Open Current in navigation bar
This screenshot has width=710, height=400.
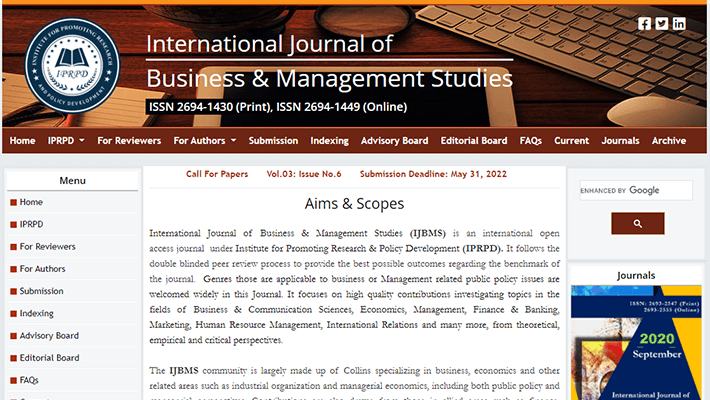tap(571, 141)
